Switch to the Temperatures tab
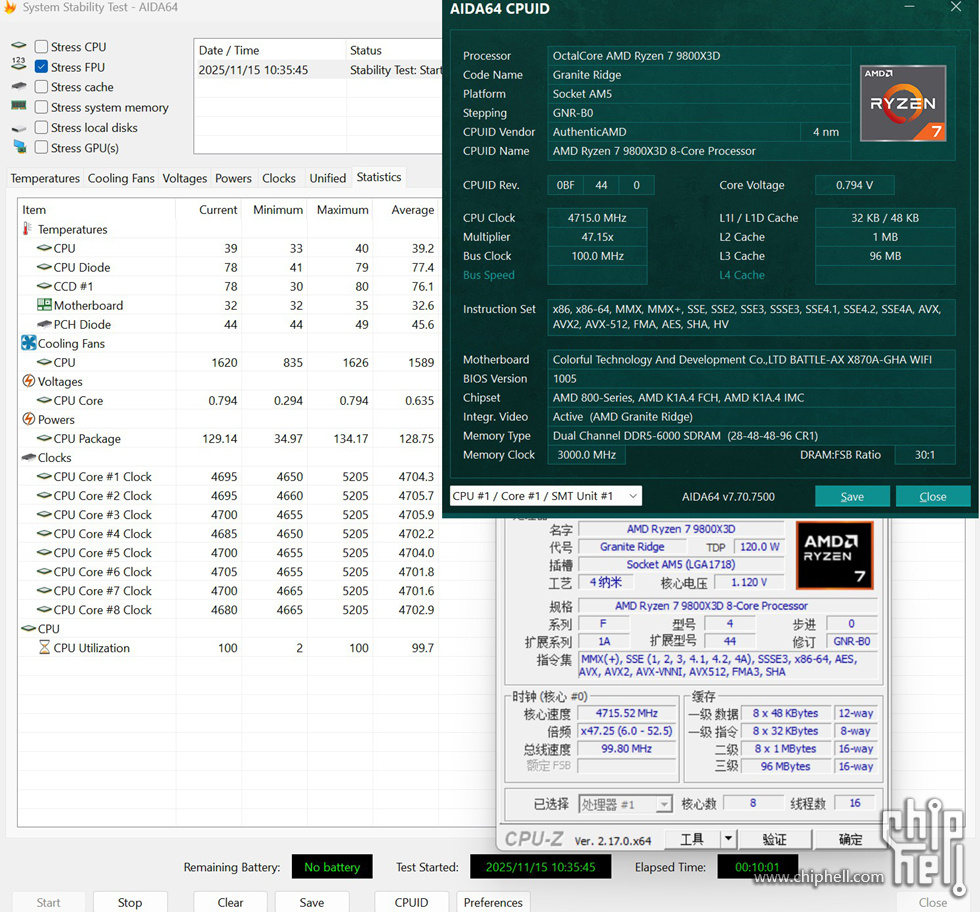980x912 pixels. click(45, 178)
